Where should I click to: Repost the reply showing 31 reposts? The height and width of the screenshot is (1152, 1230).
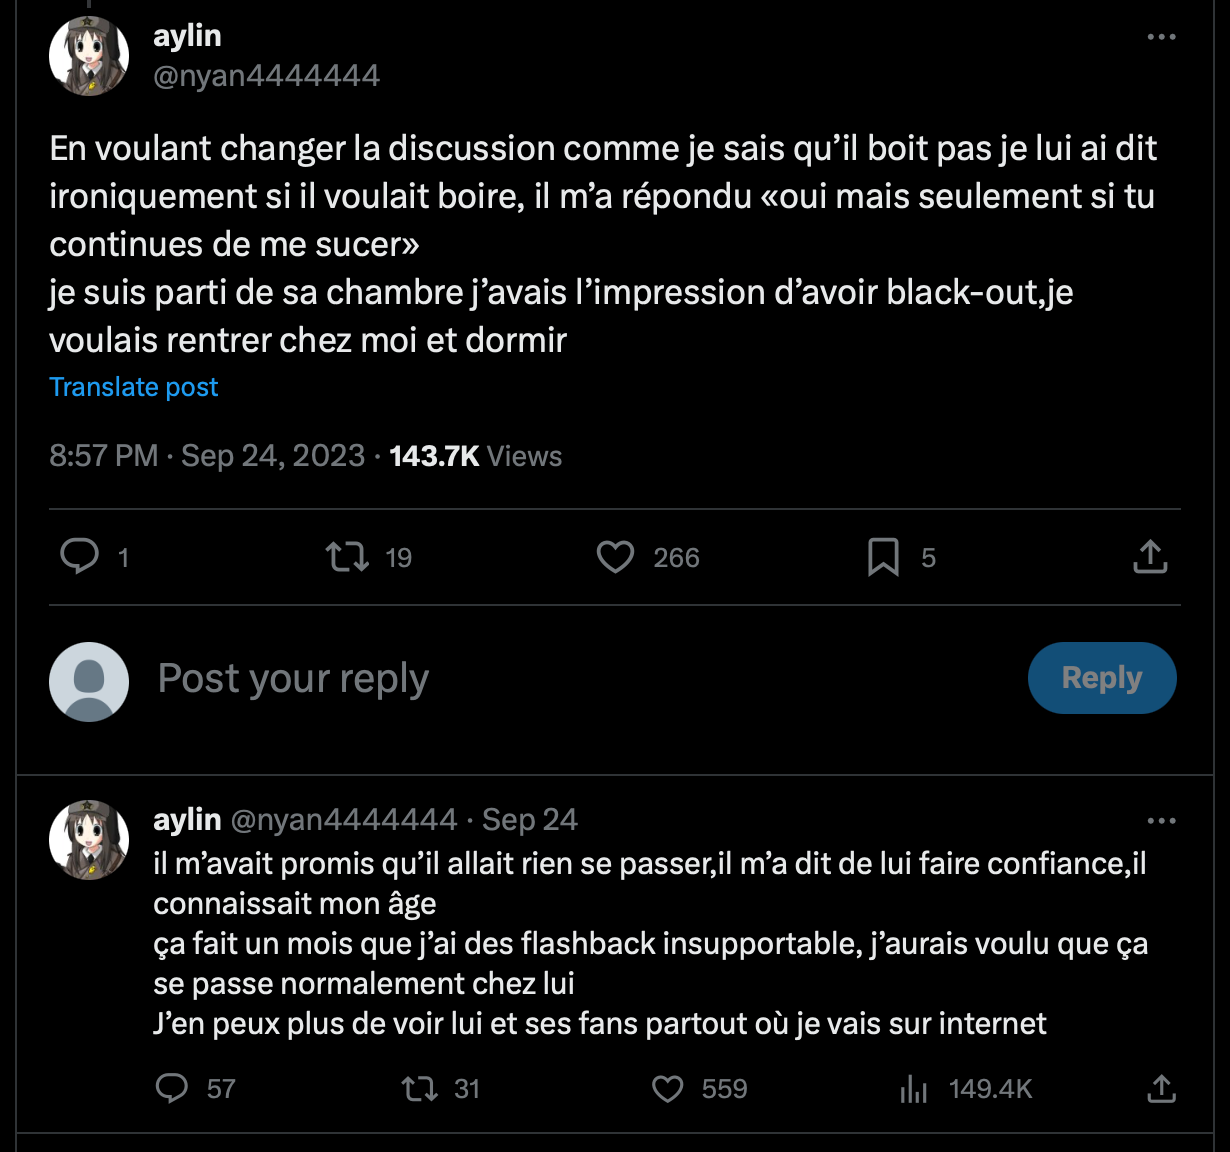(x=419, y=1088)
